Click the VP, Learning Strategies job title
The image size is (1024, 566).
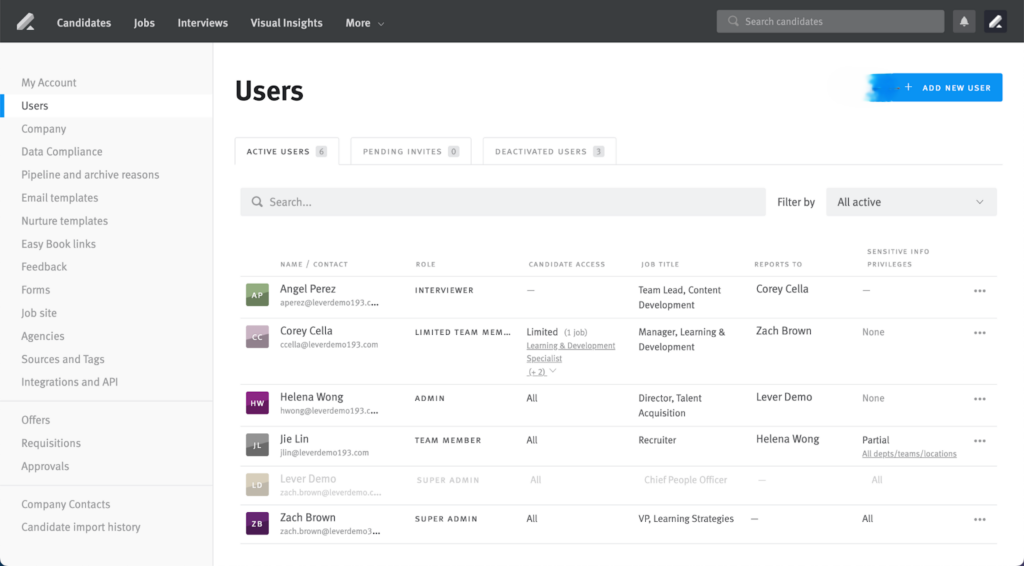686,519
